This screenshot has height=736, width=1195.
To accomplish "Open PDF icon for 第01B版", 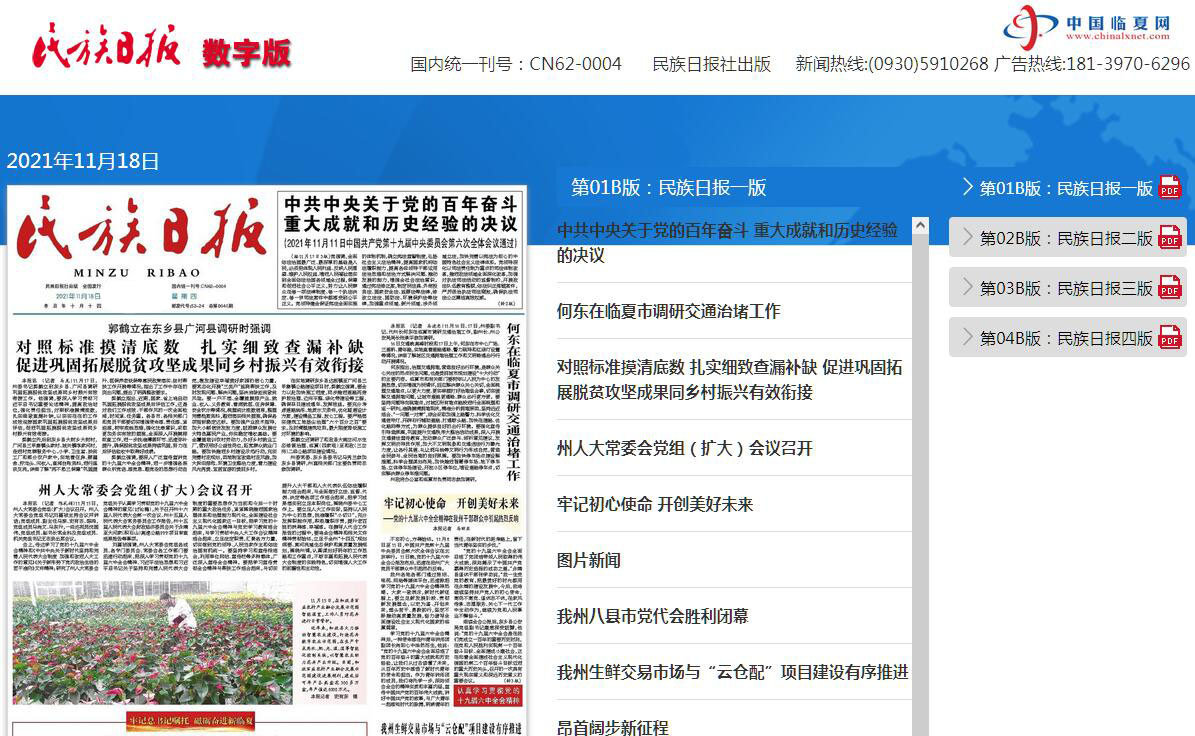I will [x=1169, y=187].
